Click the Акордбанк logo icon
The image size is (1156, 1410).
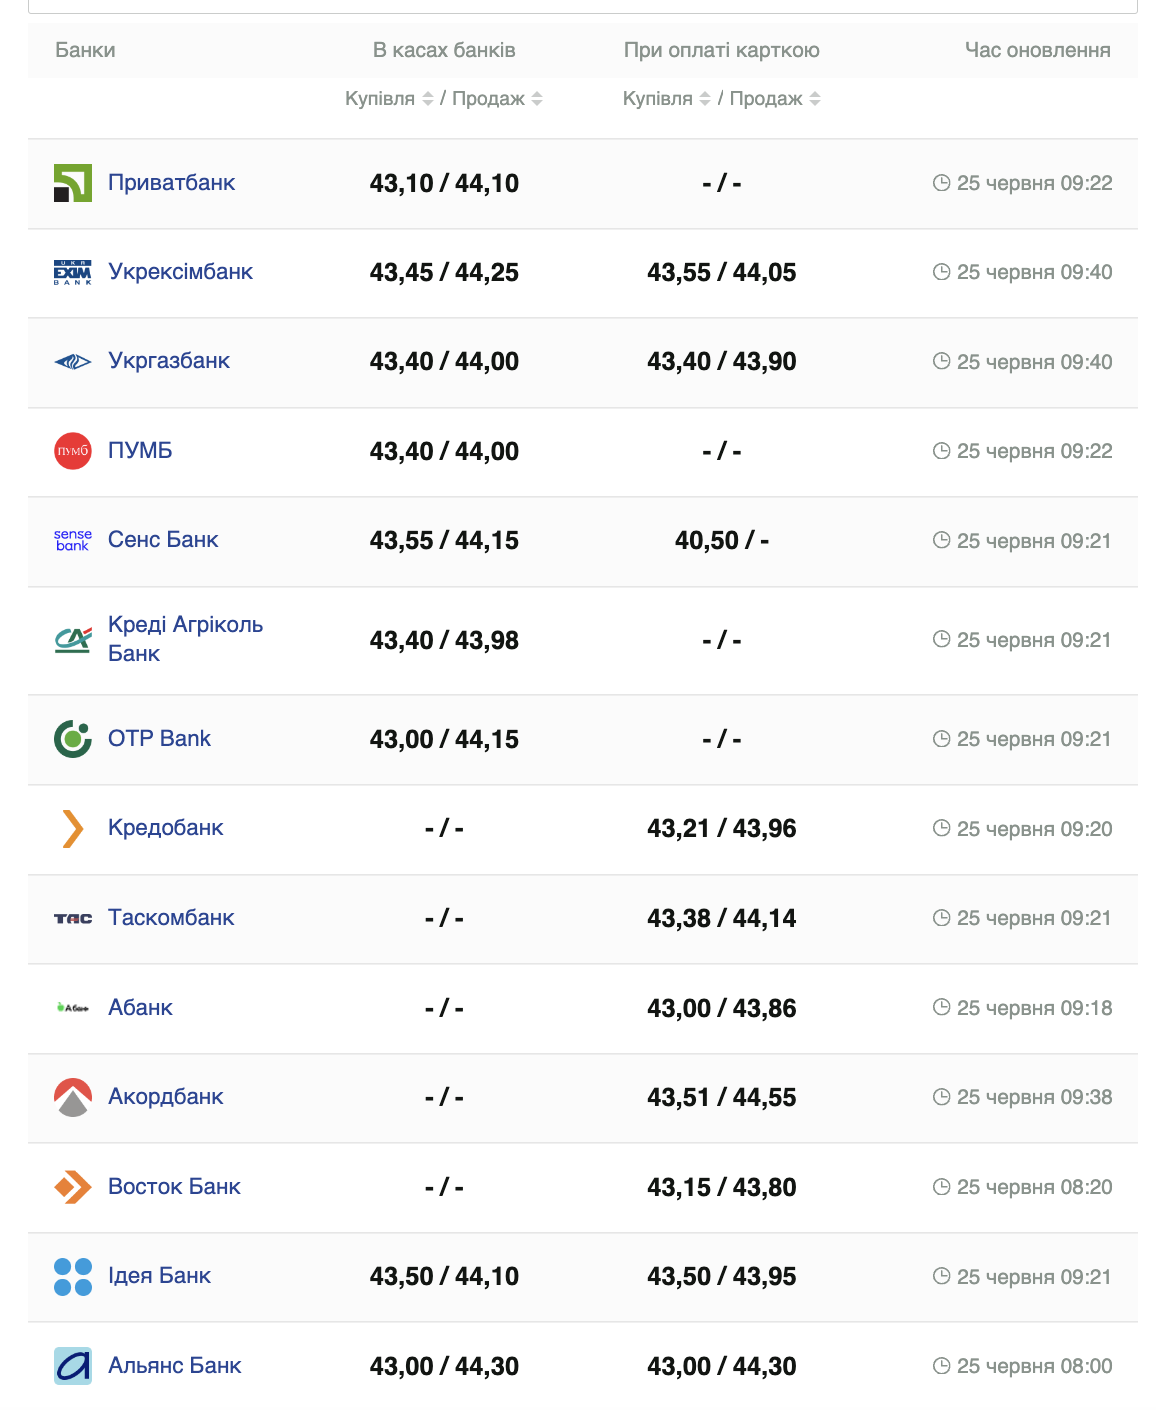72,1097
